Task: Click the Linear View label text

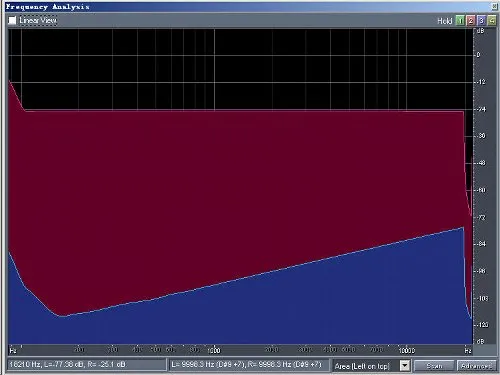Action: click(x=38, y=20)
